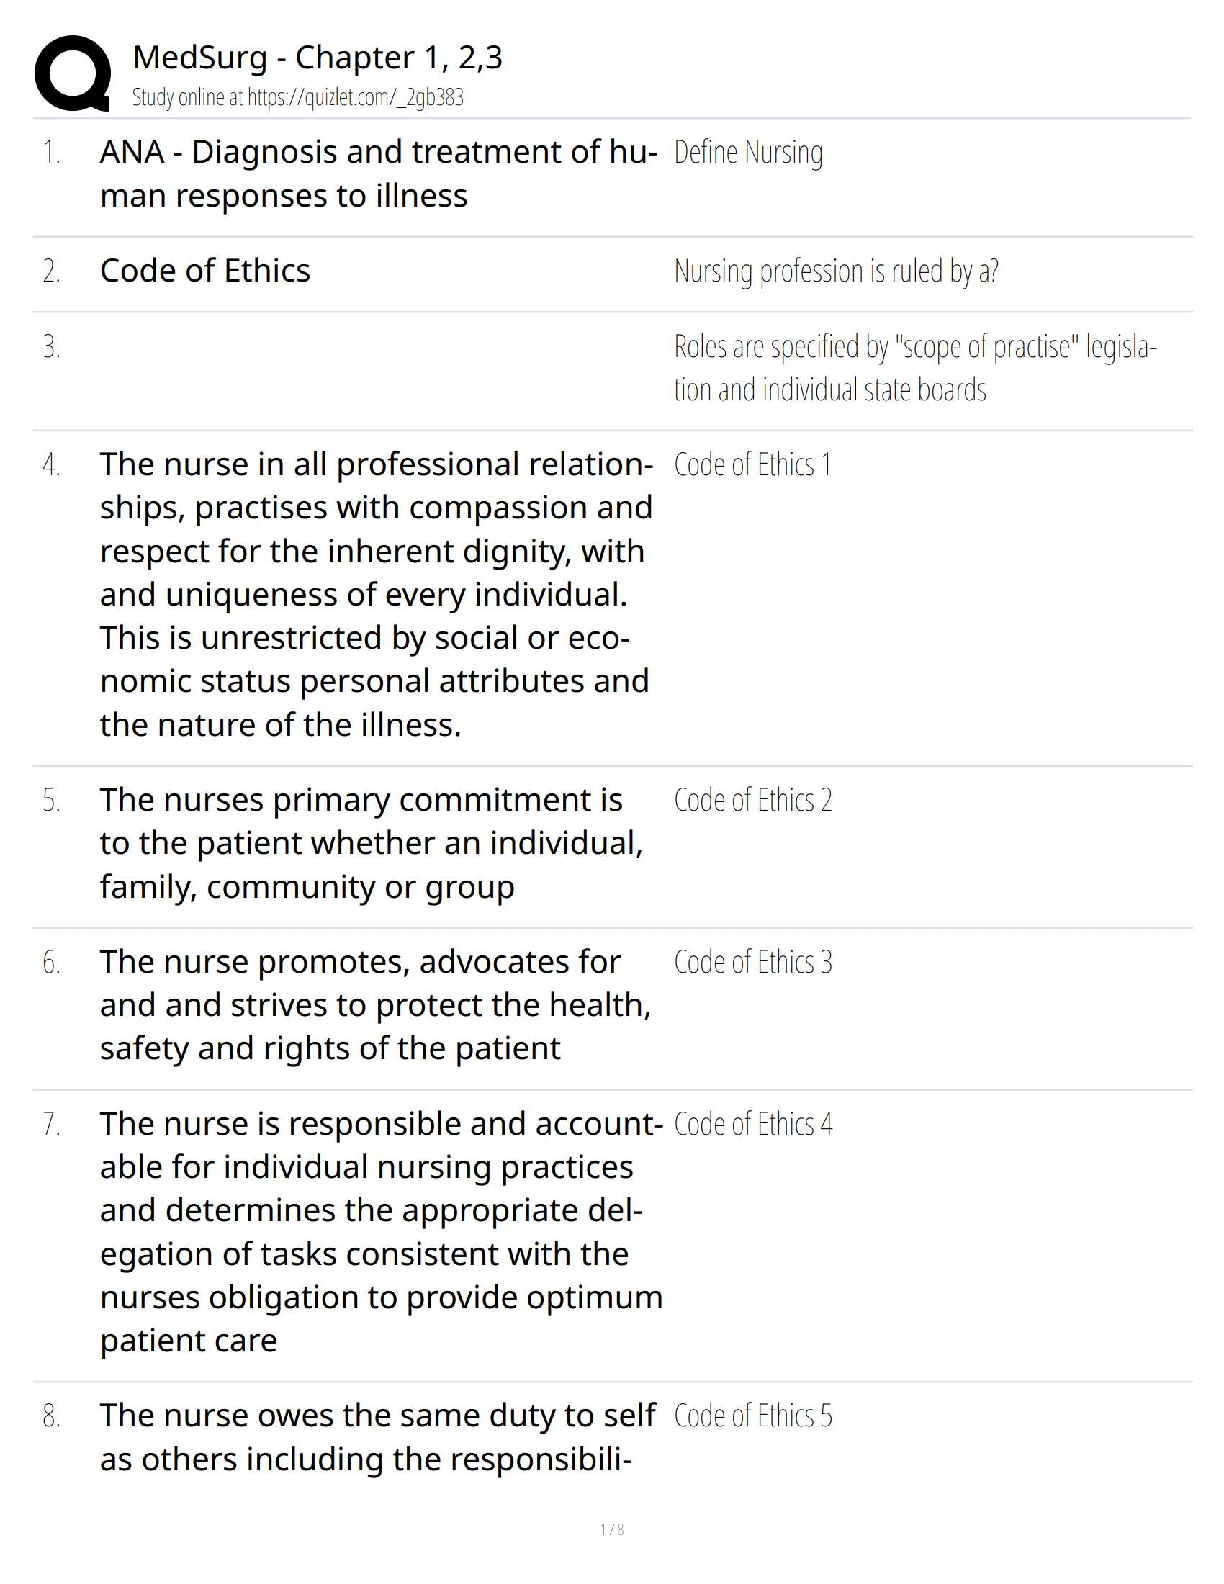Viewport: 1224px width, 1584px height.
Task: Click the Quizlet Q logo icon
Action: (x=72, y=74)
